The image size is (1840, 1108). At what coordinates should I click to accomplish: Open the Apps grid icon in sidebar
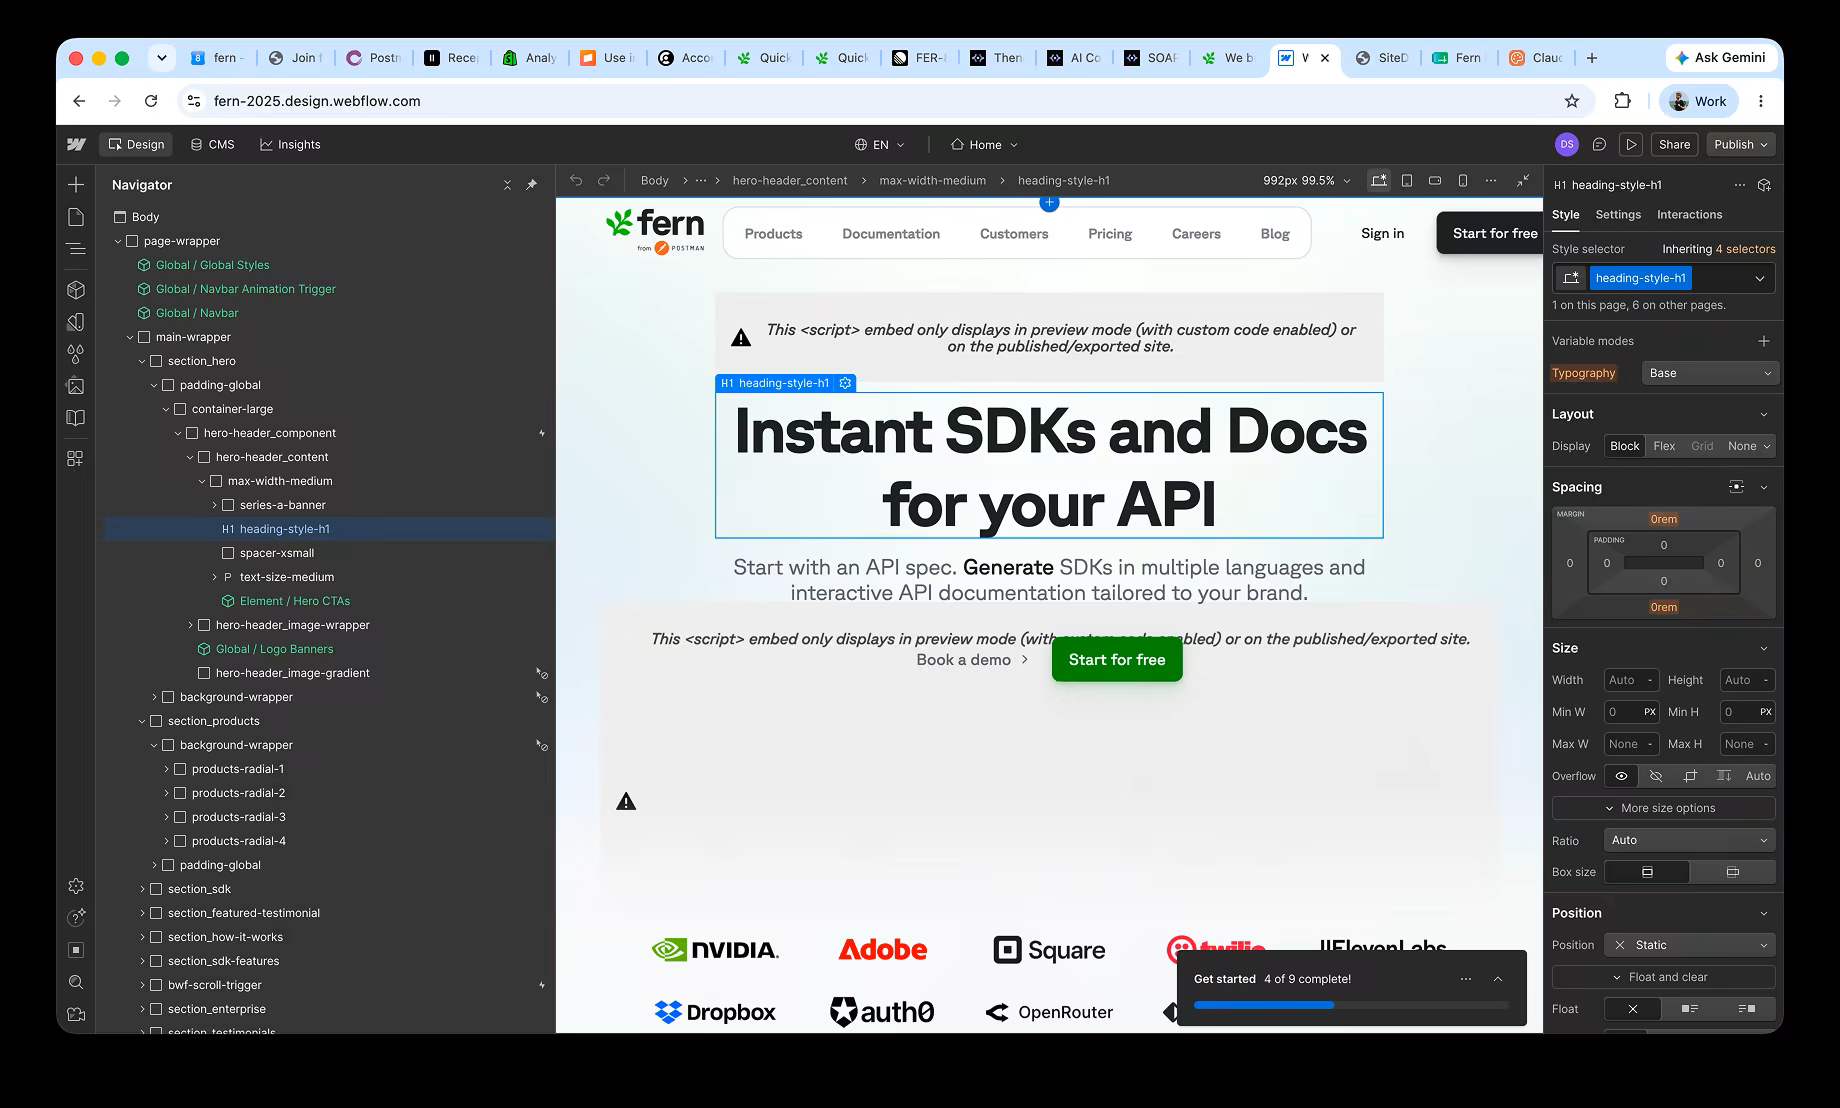76,458
